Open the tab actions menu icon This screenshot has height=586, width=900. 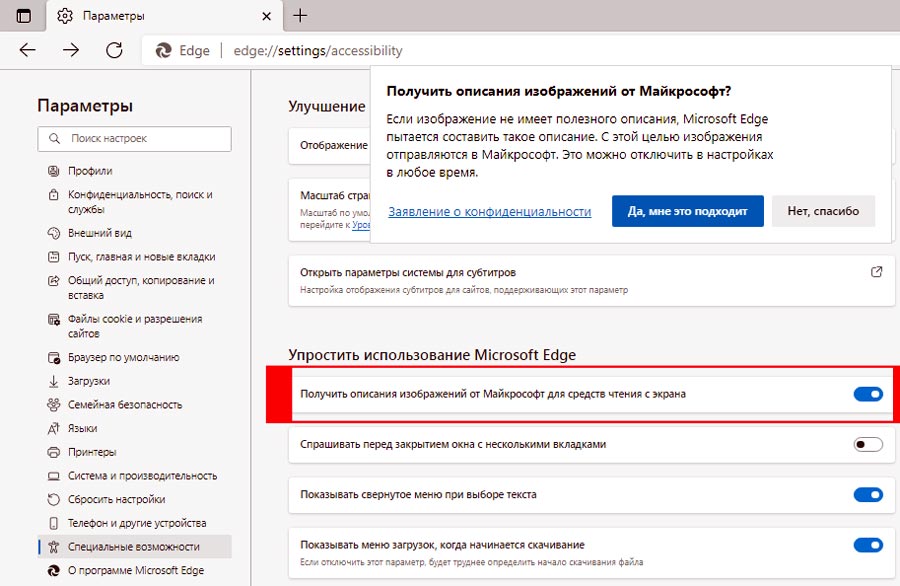[x=24, y=16]
